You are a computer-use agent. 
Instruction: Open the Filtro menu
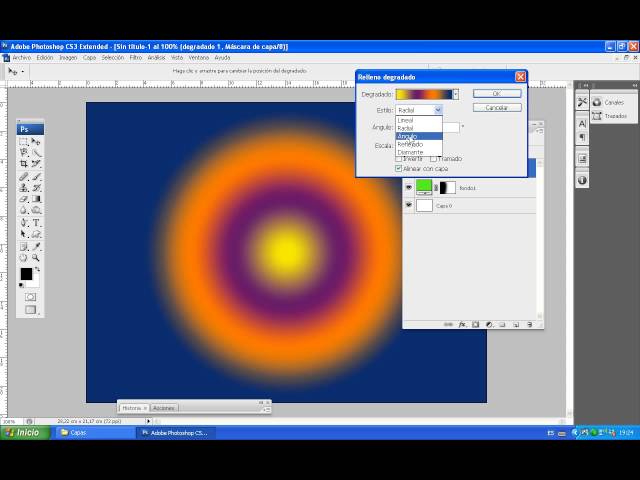click(136, 58)
